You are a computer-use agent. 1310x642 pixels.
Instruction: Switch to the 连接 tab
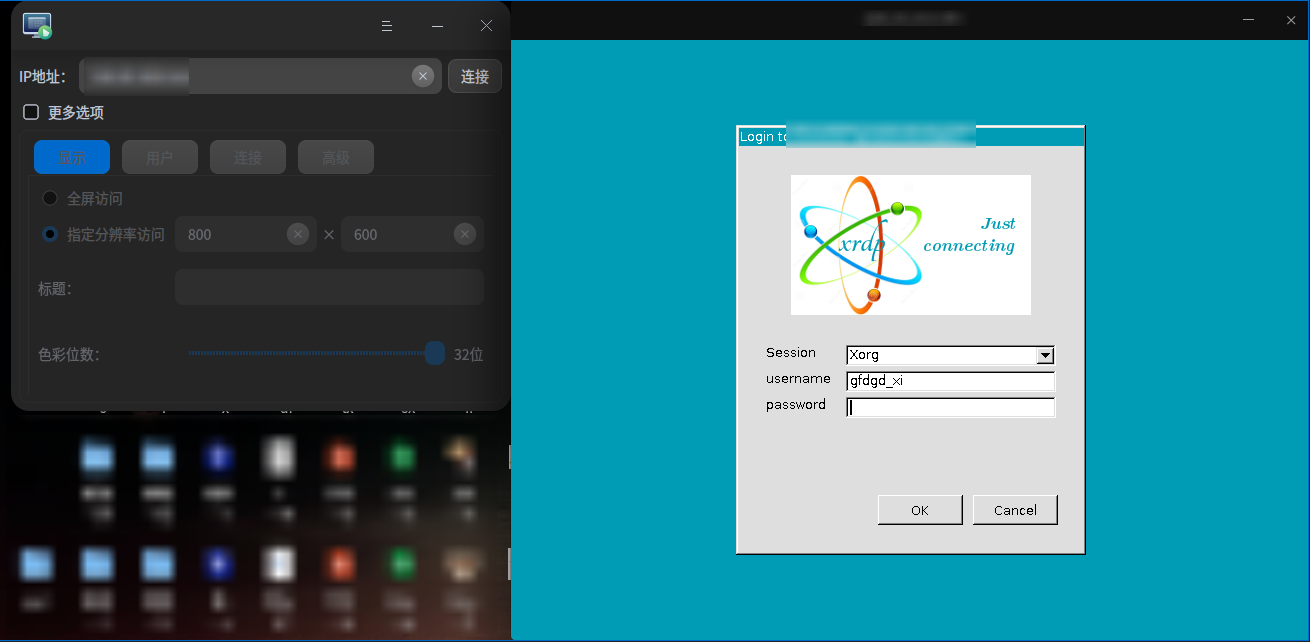[248, 157]
